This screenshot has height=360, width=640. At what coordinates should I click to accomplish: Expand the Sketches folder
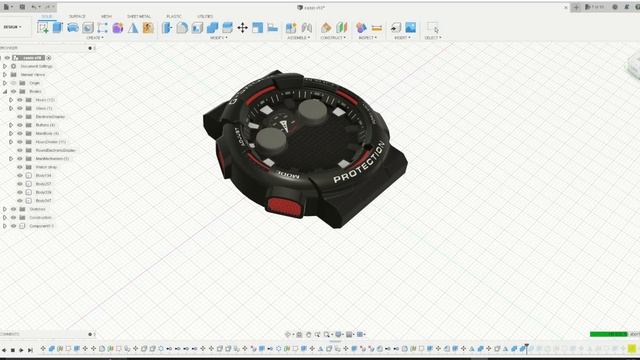5,209
